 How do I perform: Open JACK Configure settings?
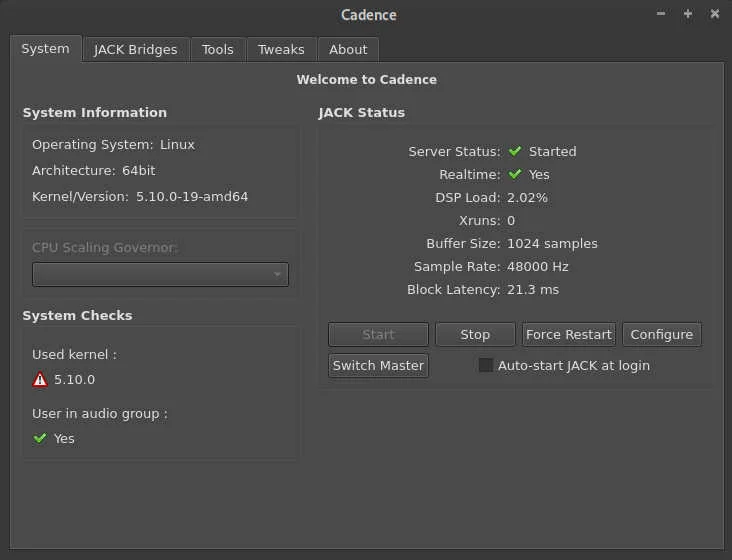(662, 334)
